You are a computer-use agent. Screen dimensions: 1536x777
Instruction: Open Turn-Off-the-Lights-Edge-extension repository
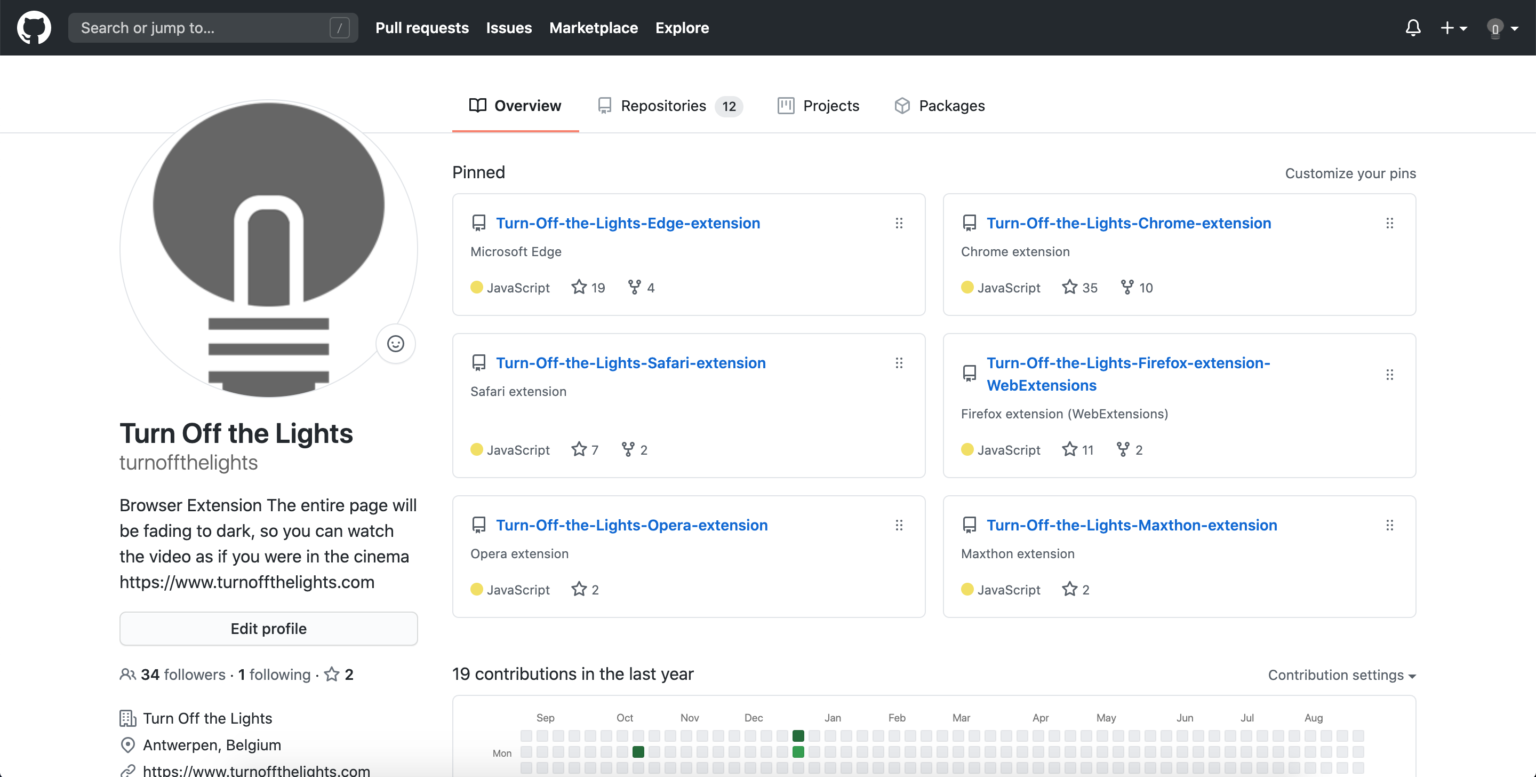click(628, 223)
